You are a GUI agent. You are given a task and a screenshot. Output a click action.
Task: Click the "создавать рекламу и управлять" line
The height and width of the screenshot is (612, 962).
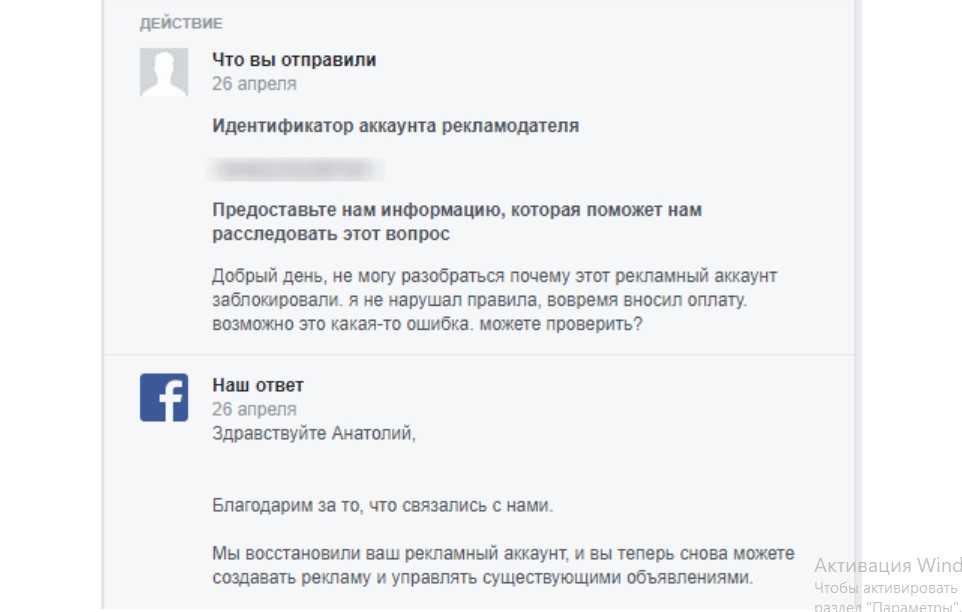click(x=482, y=578)
